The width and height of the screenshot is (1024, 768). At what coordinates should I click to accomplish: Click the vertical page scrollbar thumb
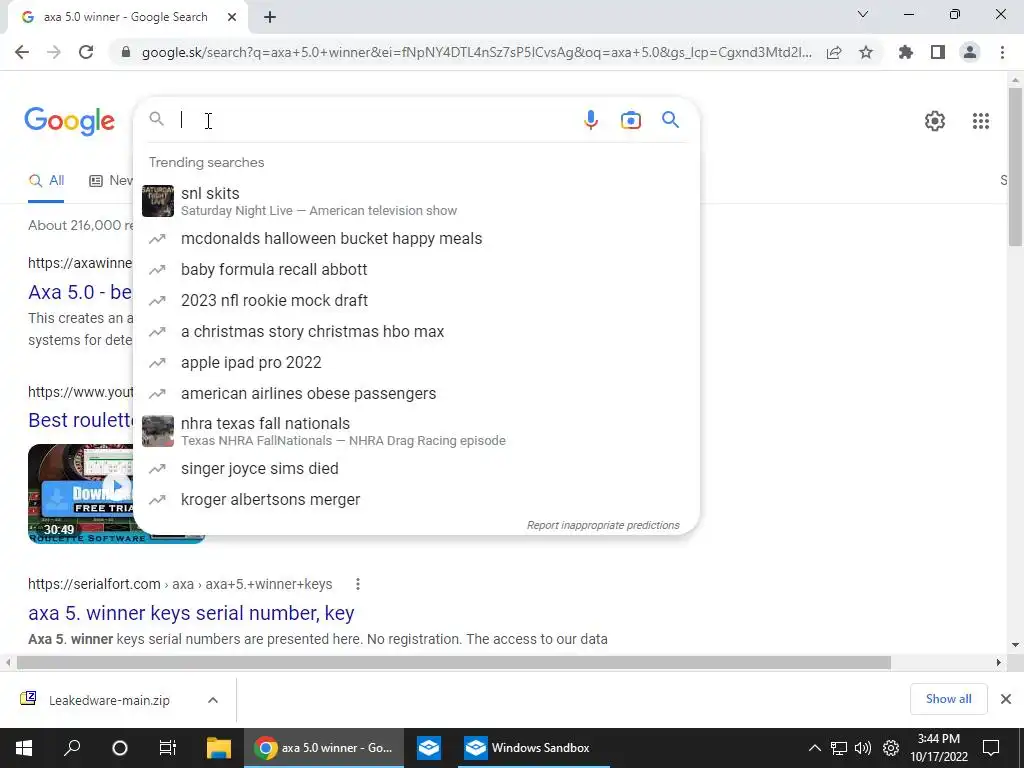1015,167
